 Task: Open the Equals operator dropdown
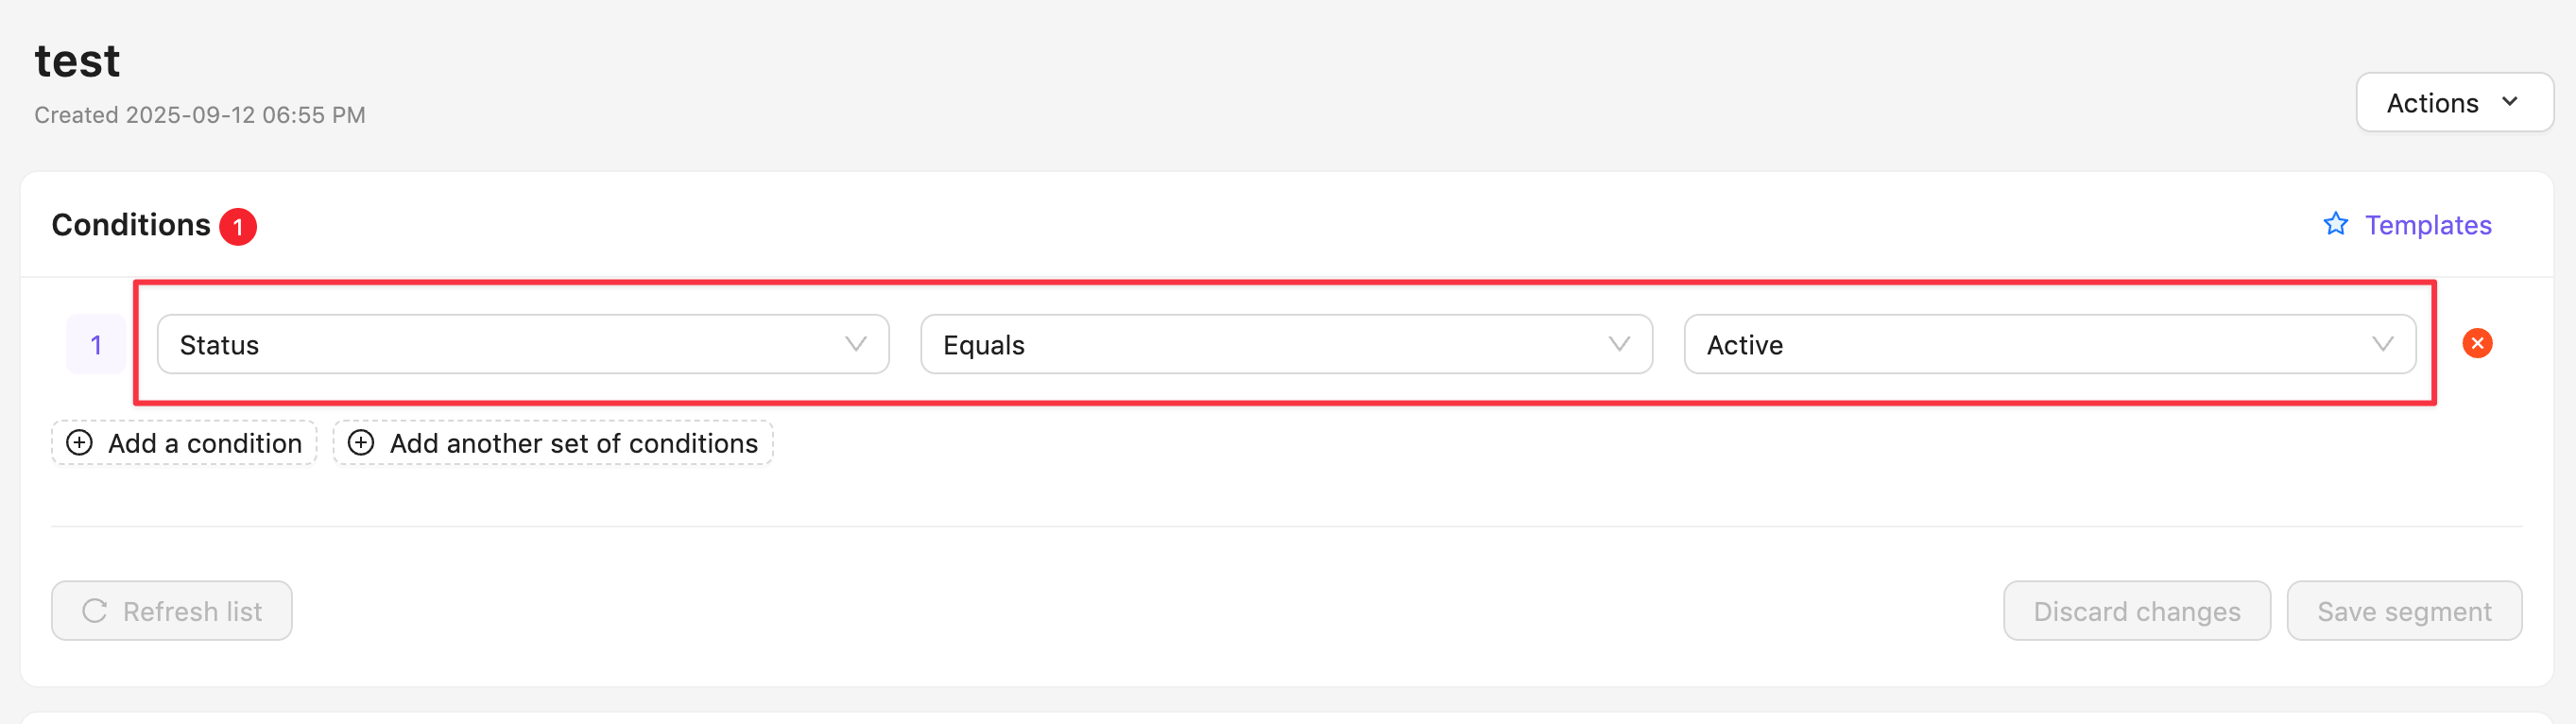(x=1270, y=345)
